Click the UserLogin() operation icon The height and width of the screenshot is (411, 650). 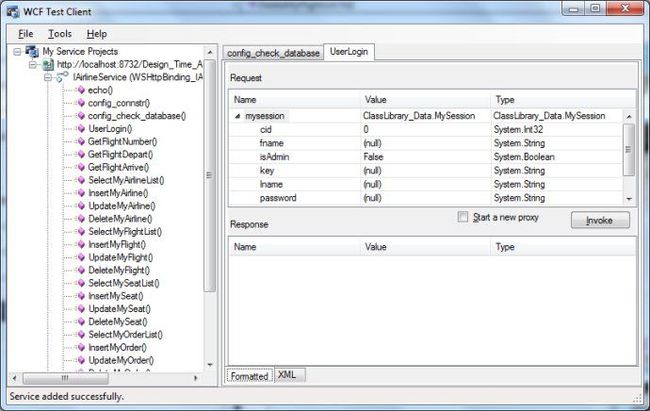81,129
